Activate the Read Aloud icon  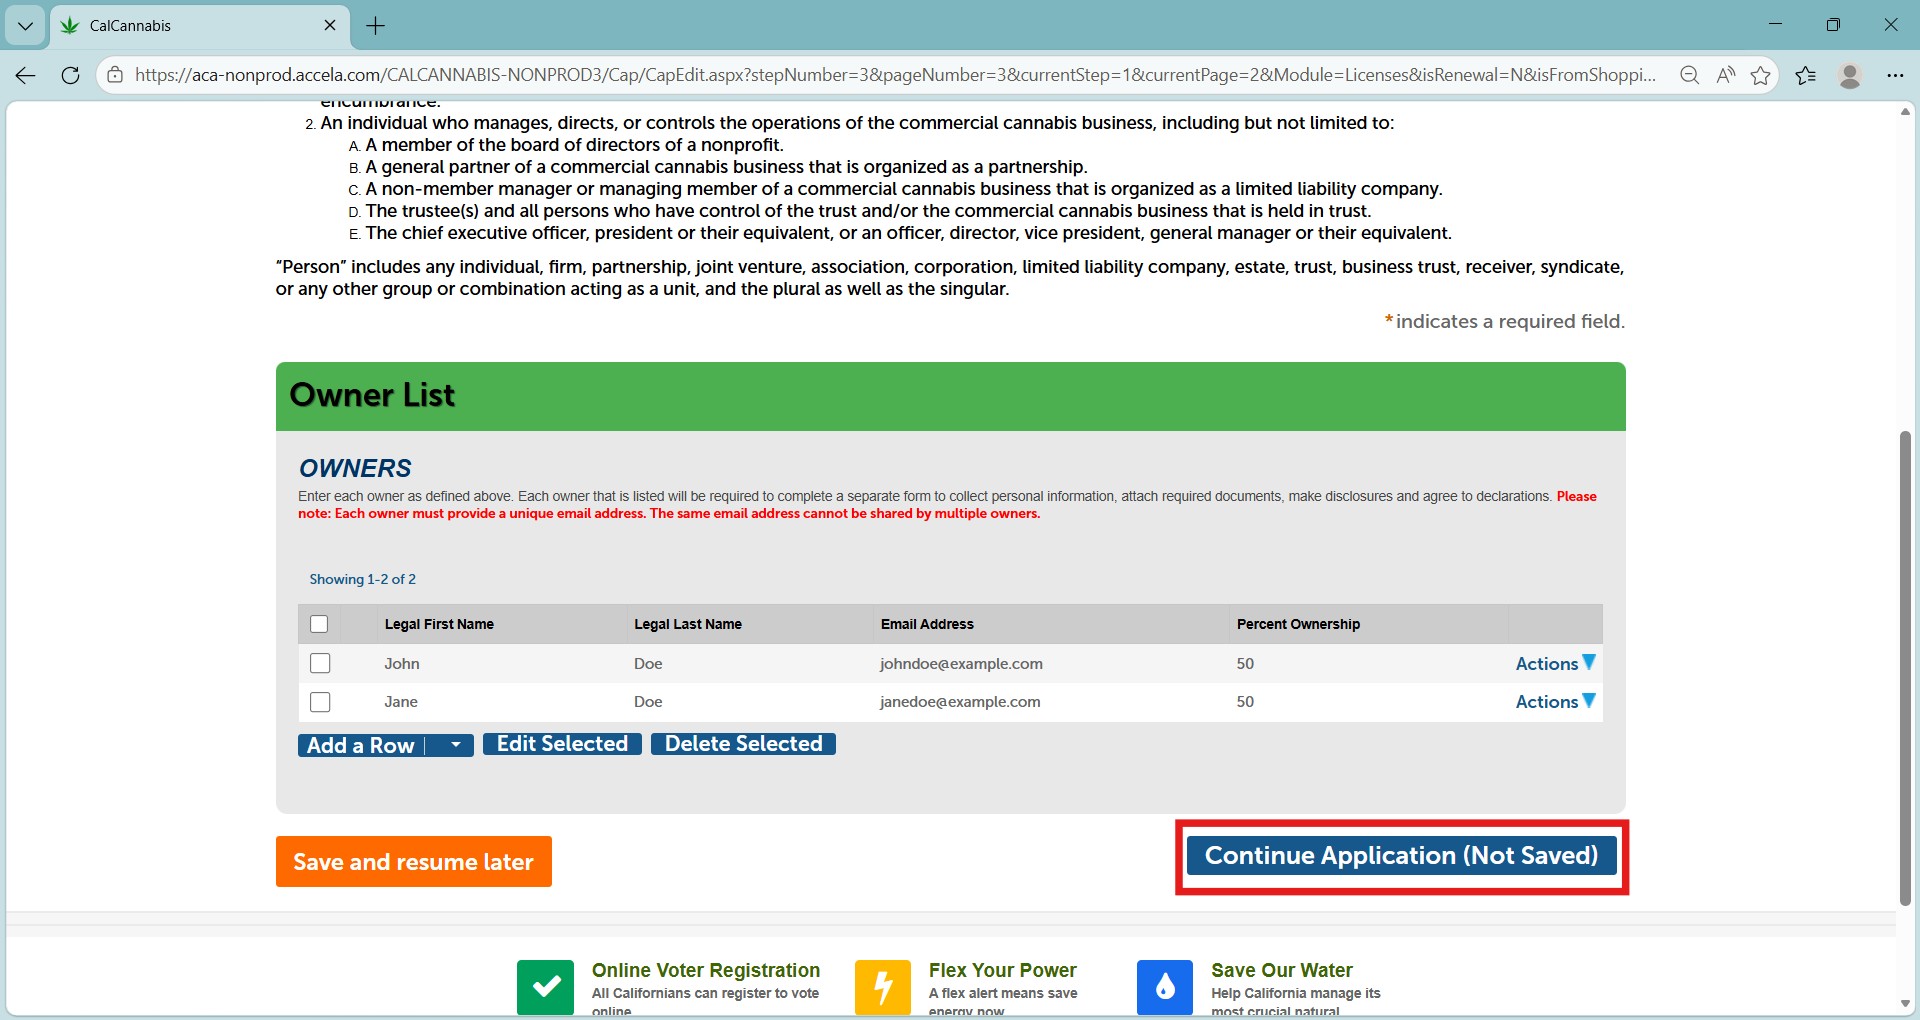[1725, 75]
